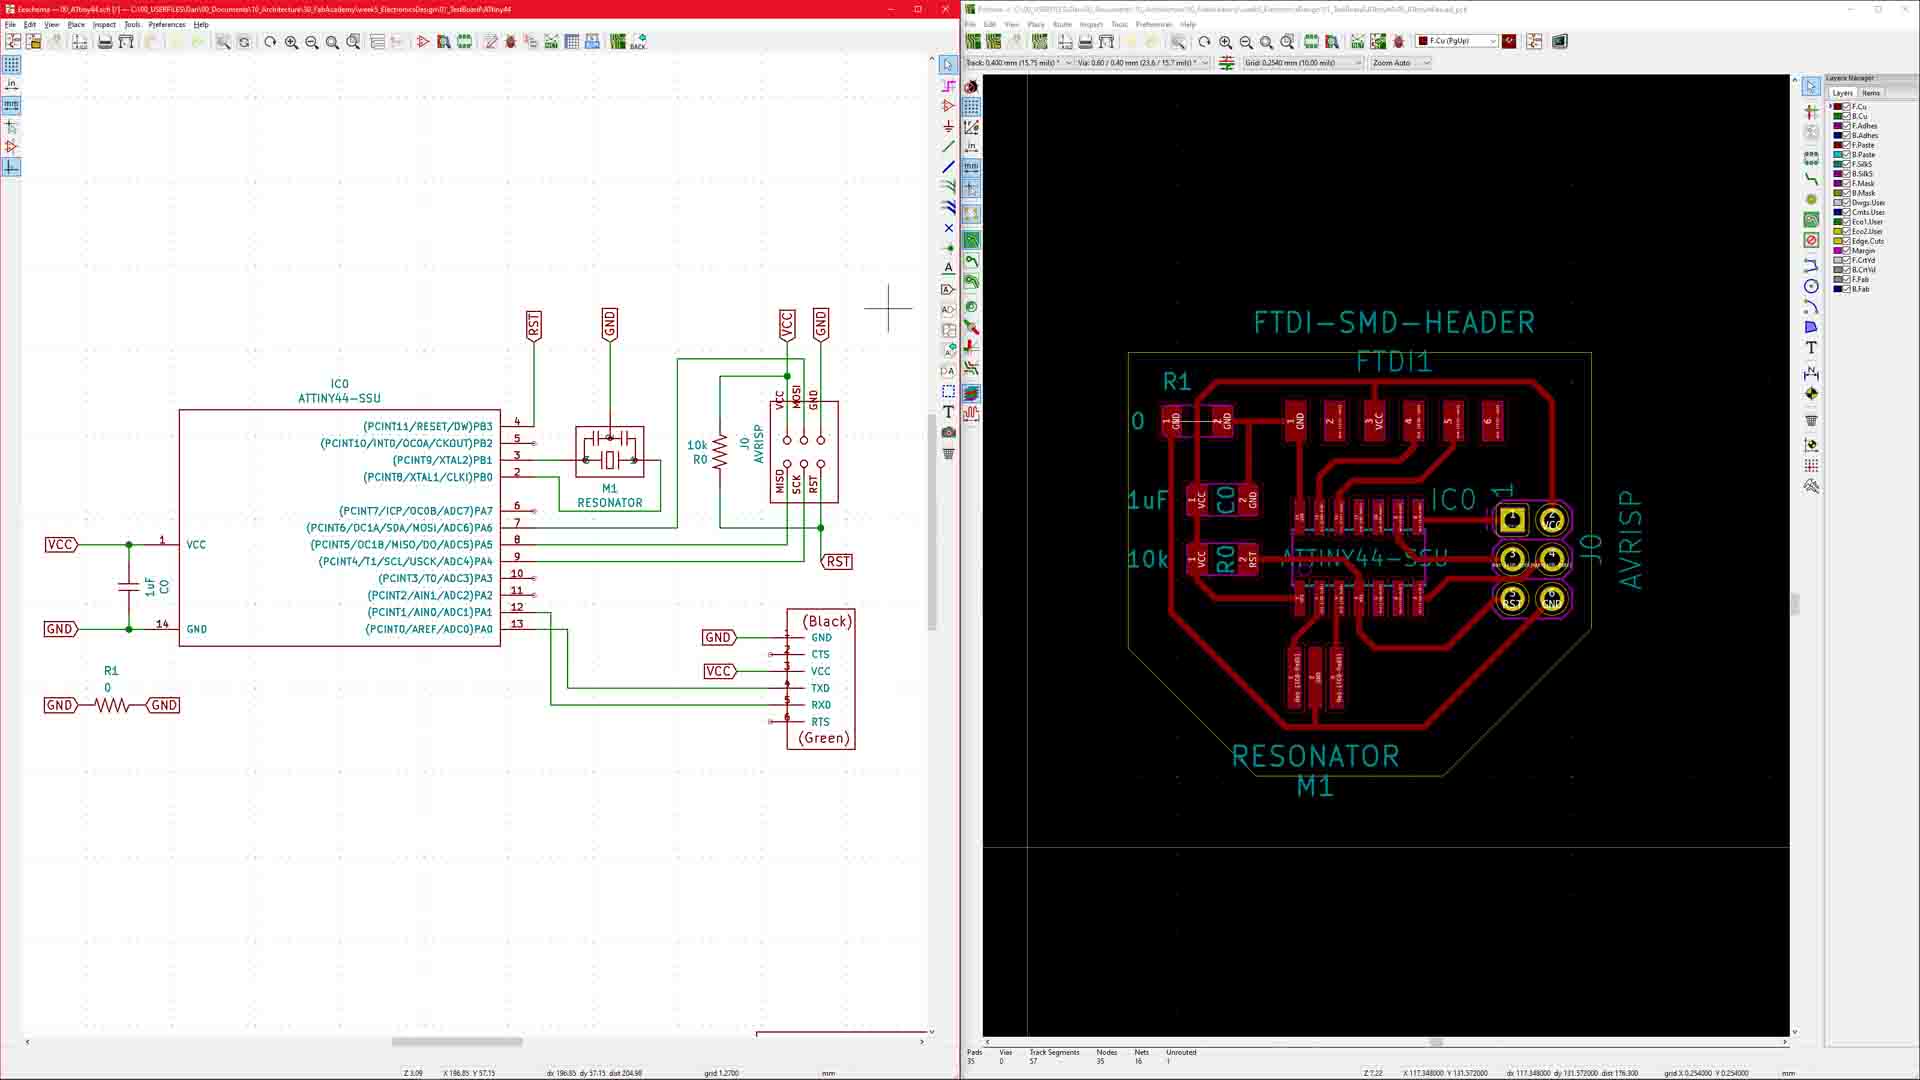Click Eeschema zoom out icon
The image size is (1920, 1080).
point(312,42)
